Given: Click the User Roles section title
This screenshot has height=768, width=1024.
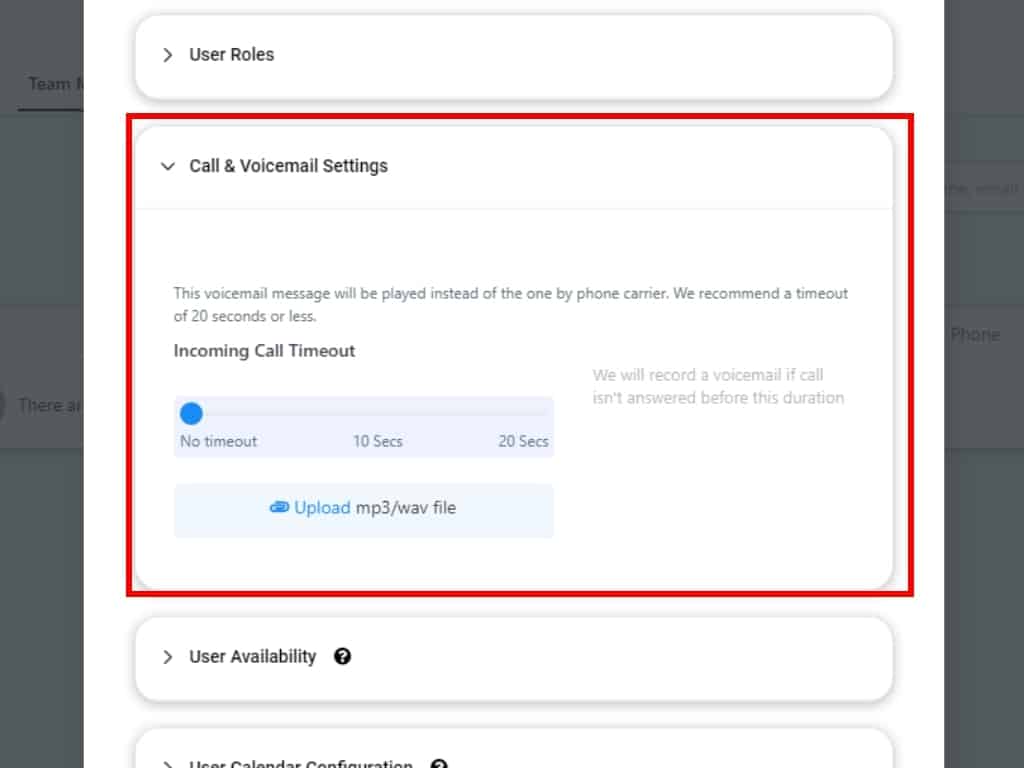Looking at the screenshot, I should tap(231, 55).
